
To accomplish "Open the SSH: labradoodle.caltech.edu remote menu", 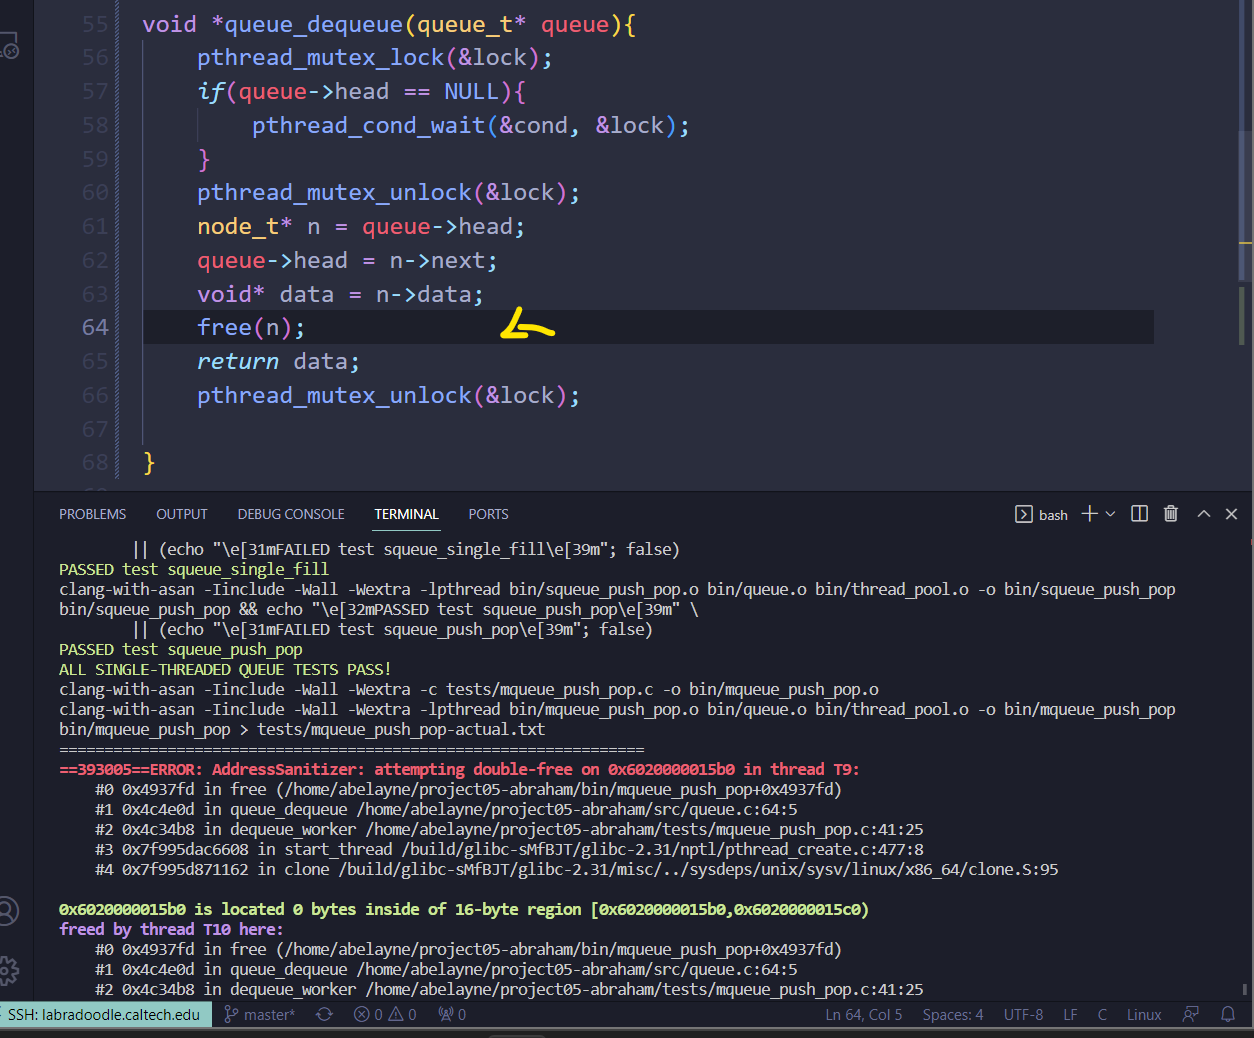I will coord(105,1014).
